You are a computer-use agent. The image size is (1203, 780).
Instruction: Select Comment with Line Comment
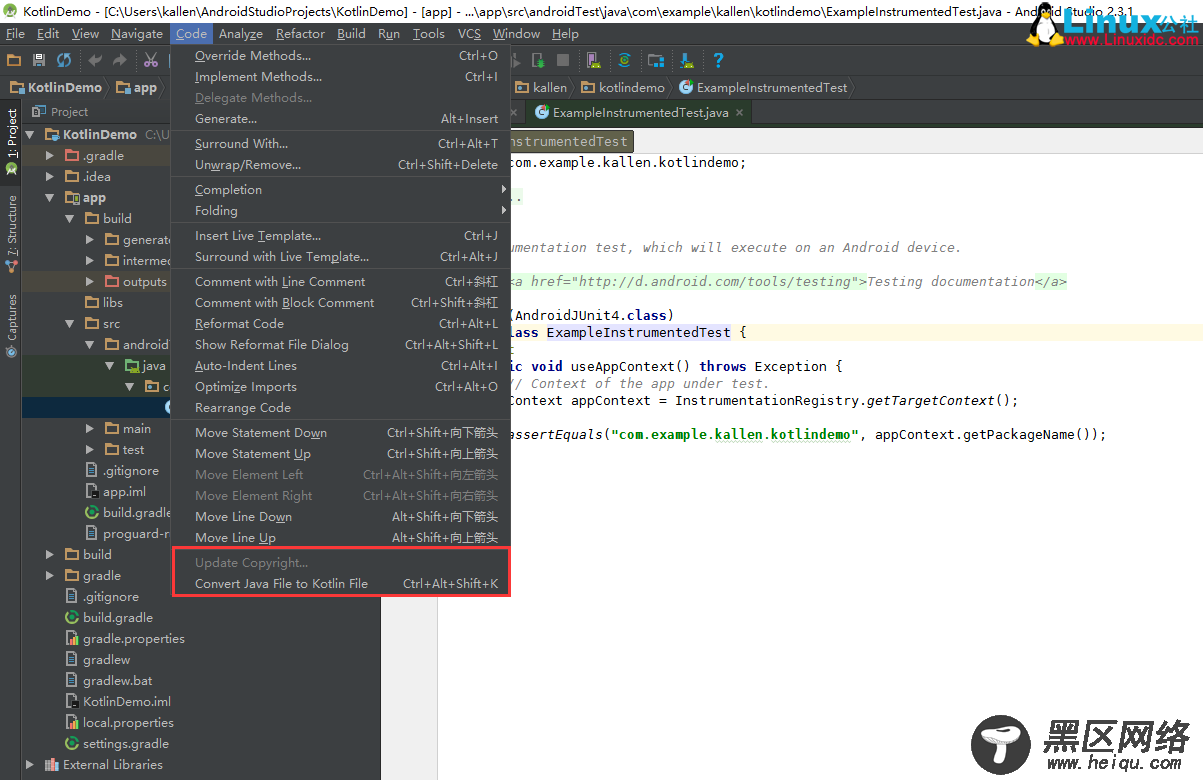pos(340,282)
